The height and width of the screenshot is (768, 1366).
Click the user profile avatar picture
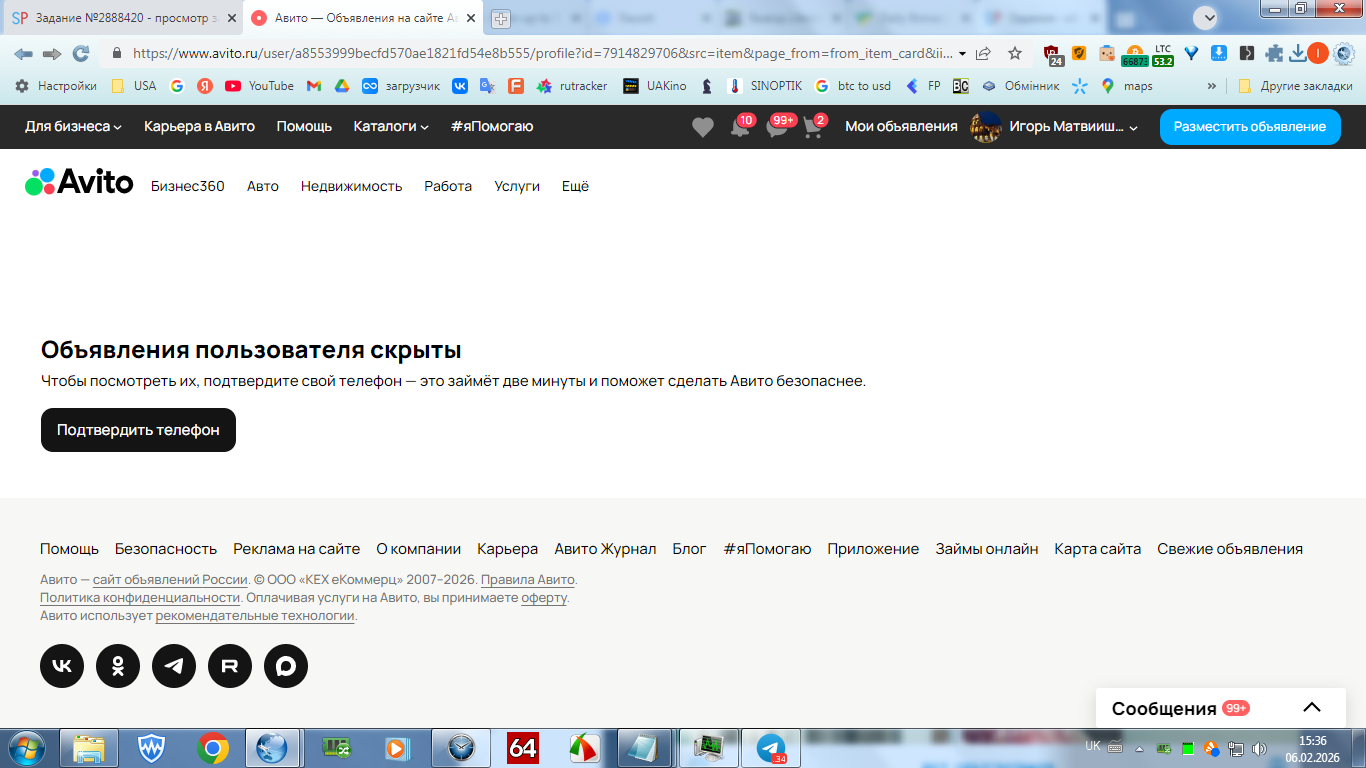(x=986, y=127)
